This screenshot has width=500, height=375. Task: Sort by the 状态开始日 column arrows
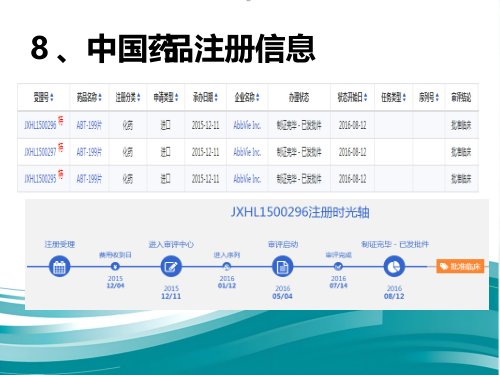pos(366,97)
